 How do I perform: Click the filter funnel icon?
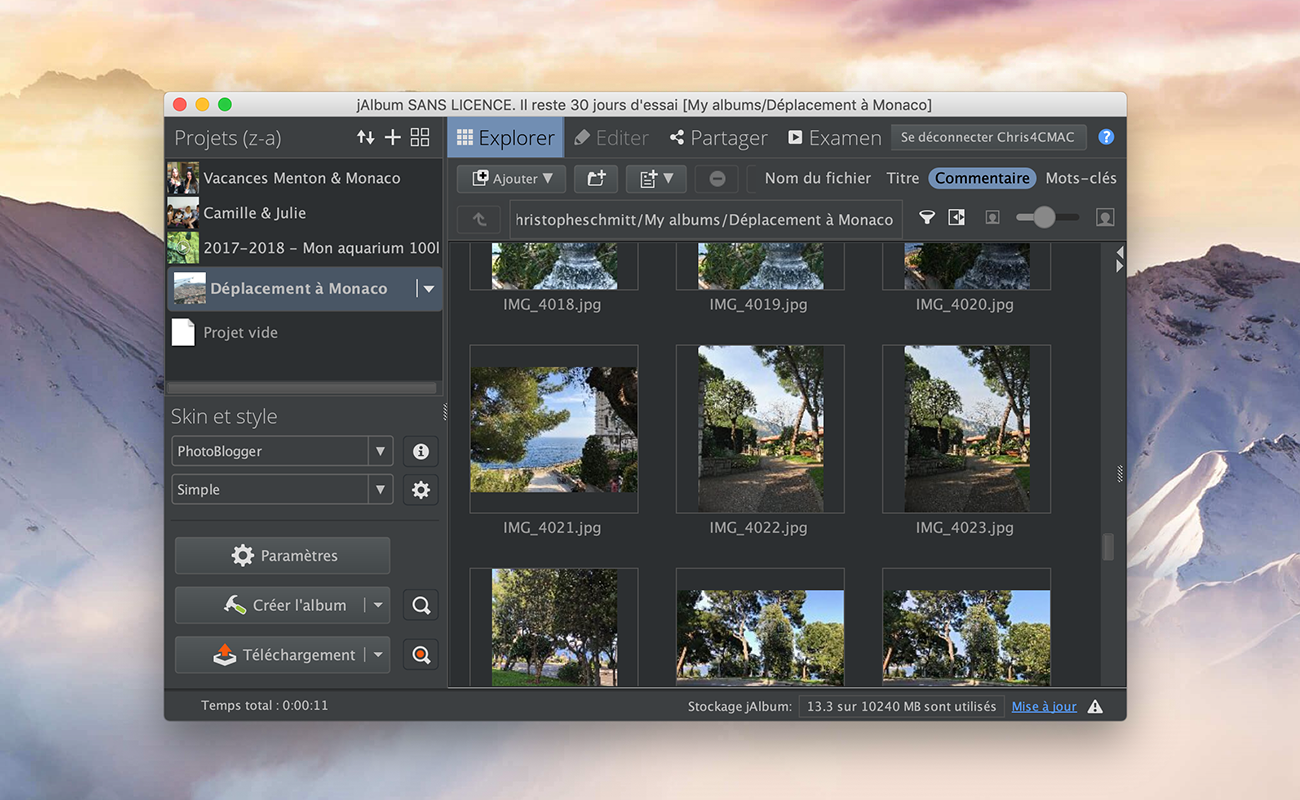coord(927,218)
